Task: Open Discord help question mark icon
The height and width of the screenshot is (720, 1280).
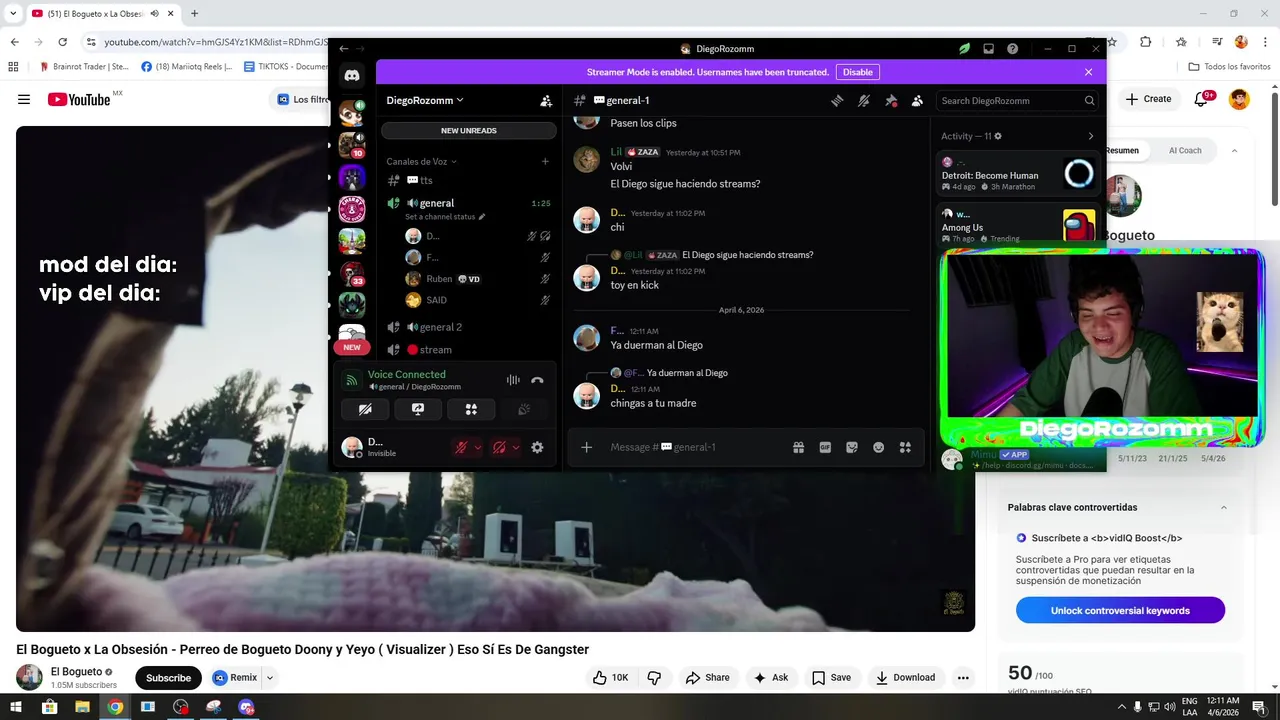Action: (x=1012, y=48)
